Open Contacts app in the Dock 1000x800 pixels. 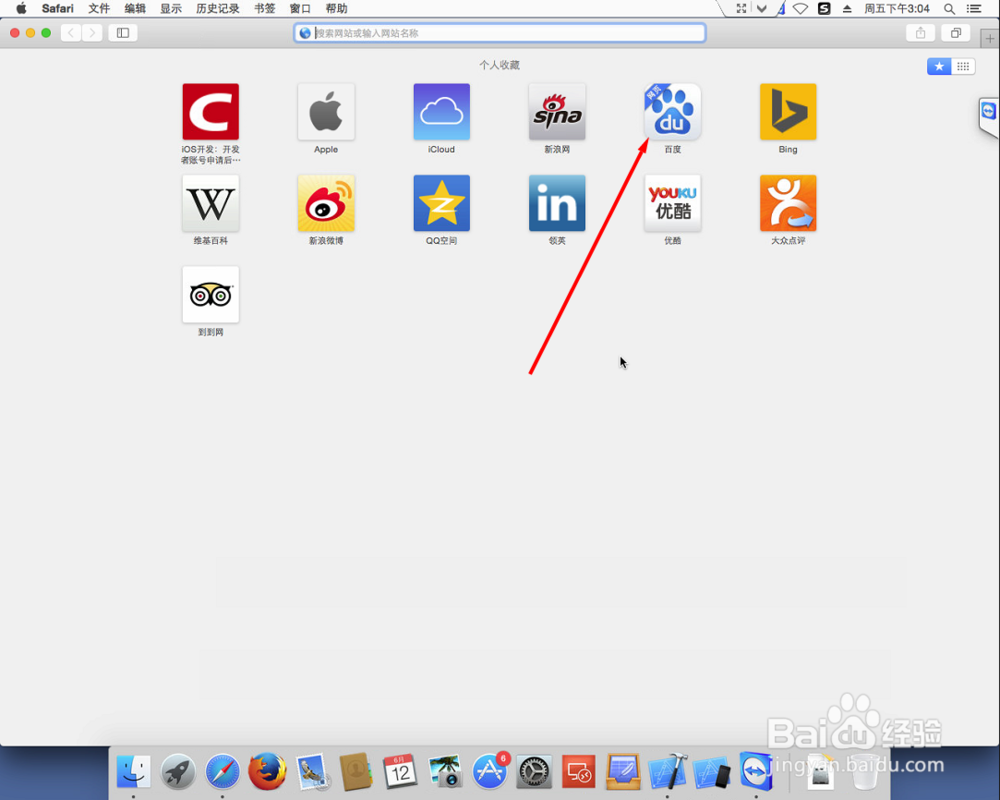(x=356, y=771)
